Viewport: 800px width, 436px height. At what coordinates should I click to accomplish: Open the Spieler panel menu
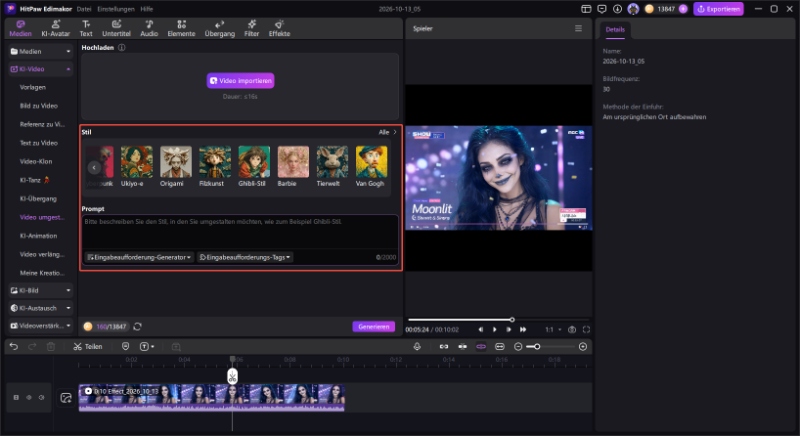[x=578, y=29]
